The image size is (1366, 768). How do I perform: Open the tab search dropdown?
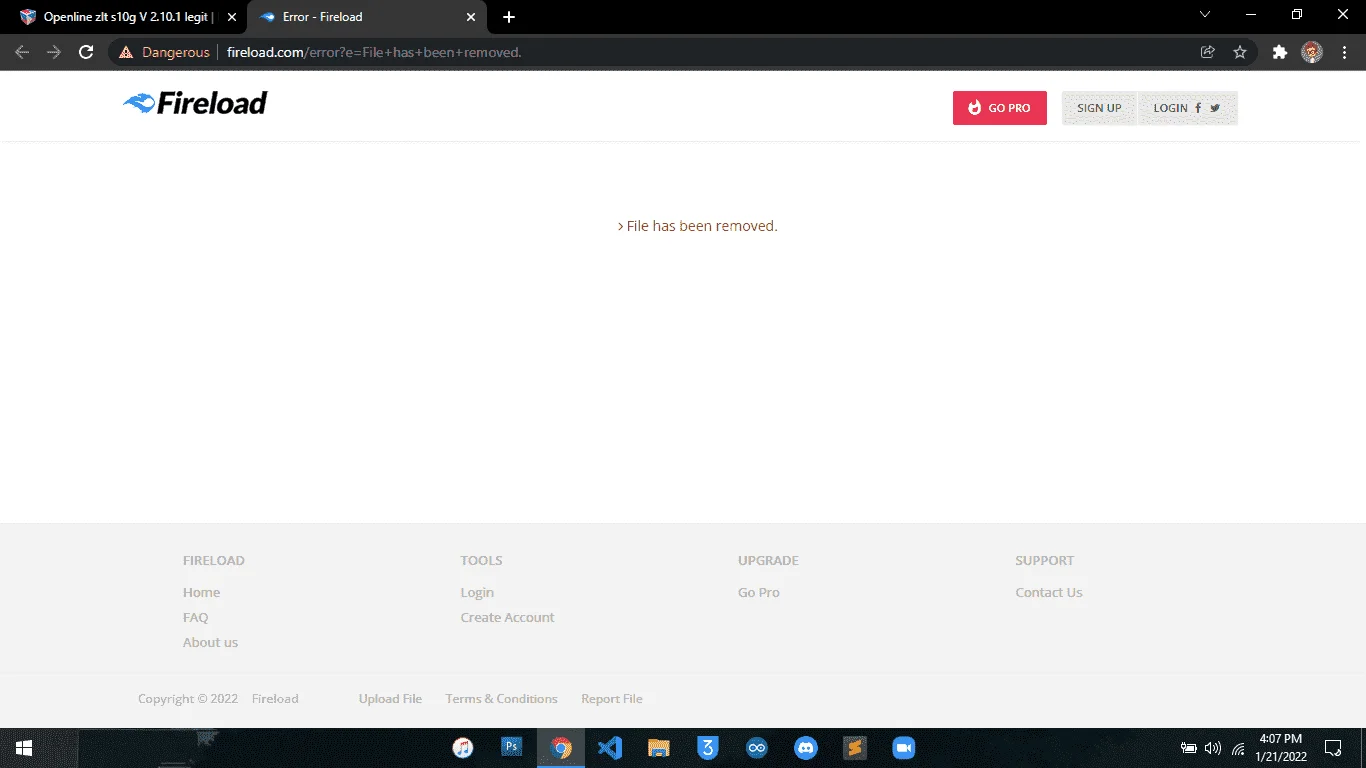click(x=1205, y=14)
